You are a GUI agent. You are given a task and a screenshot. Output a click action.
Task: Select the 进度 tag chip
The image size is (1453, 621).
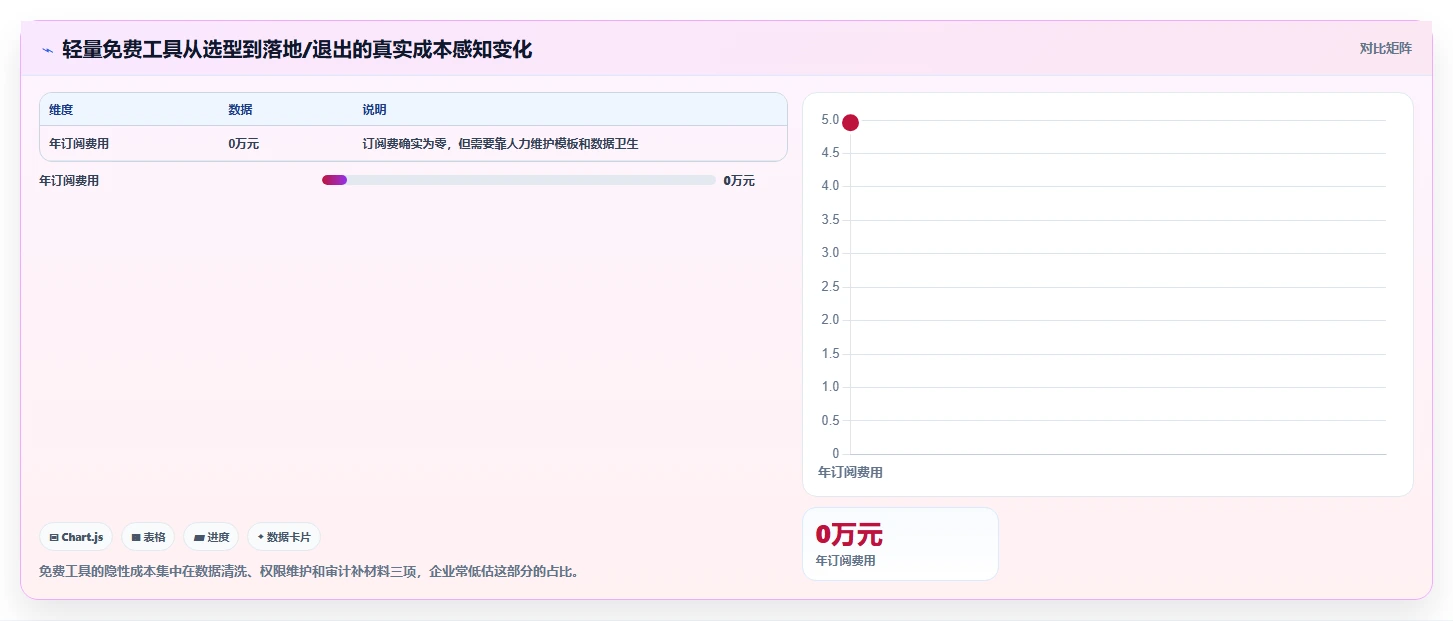(x=211, y=537)
